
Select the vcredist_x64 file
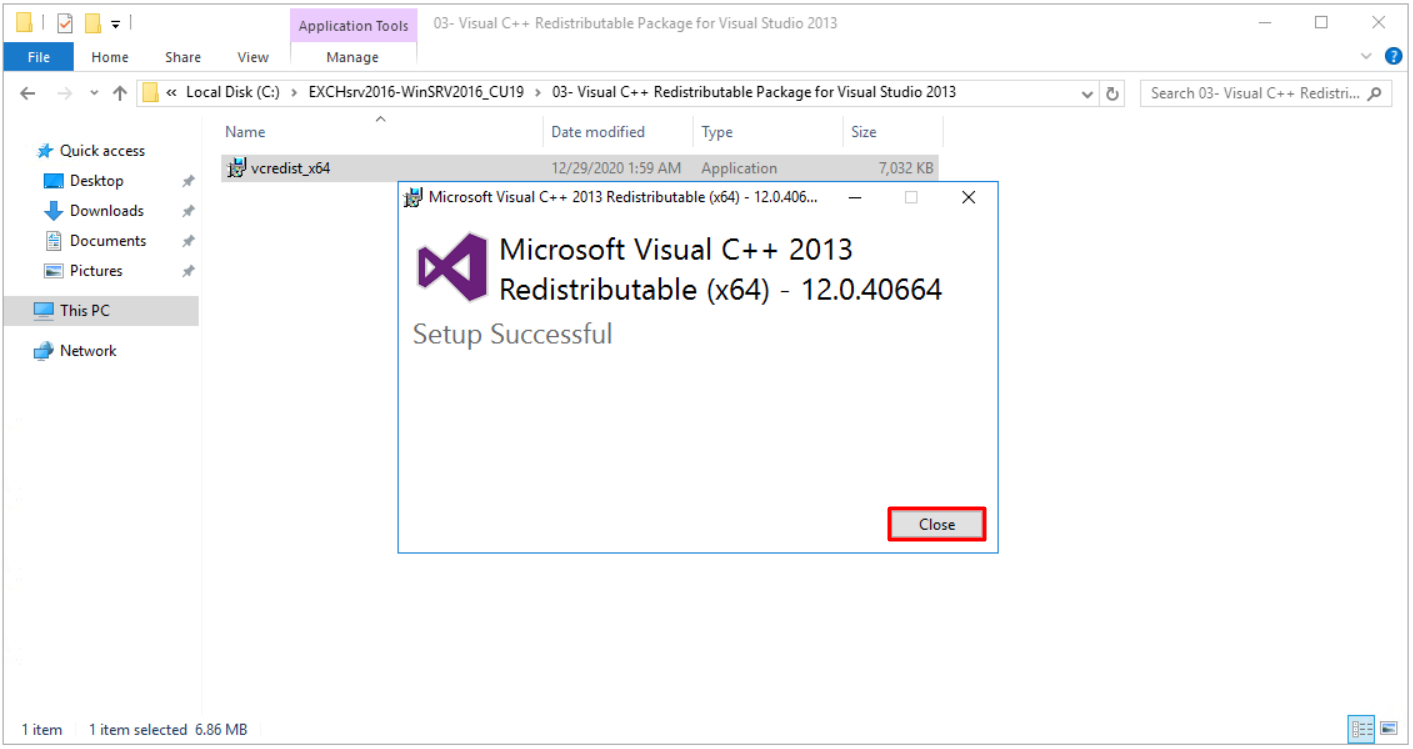(x=579, y=168)
